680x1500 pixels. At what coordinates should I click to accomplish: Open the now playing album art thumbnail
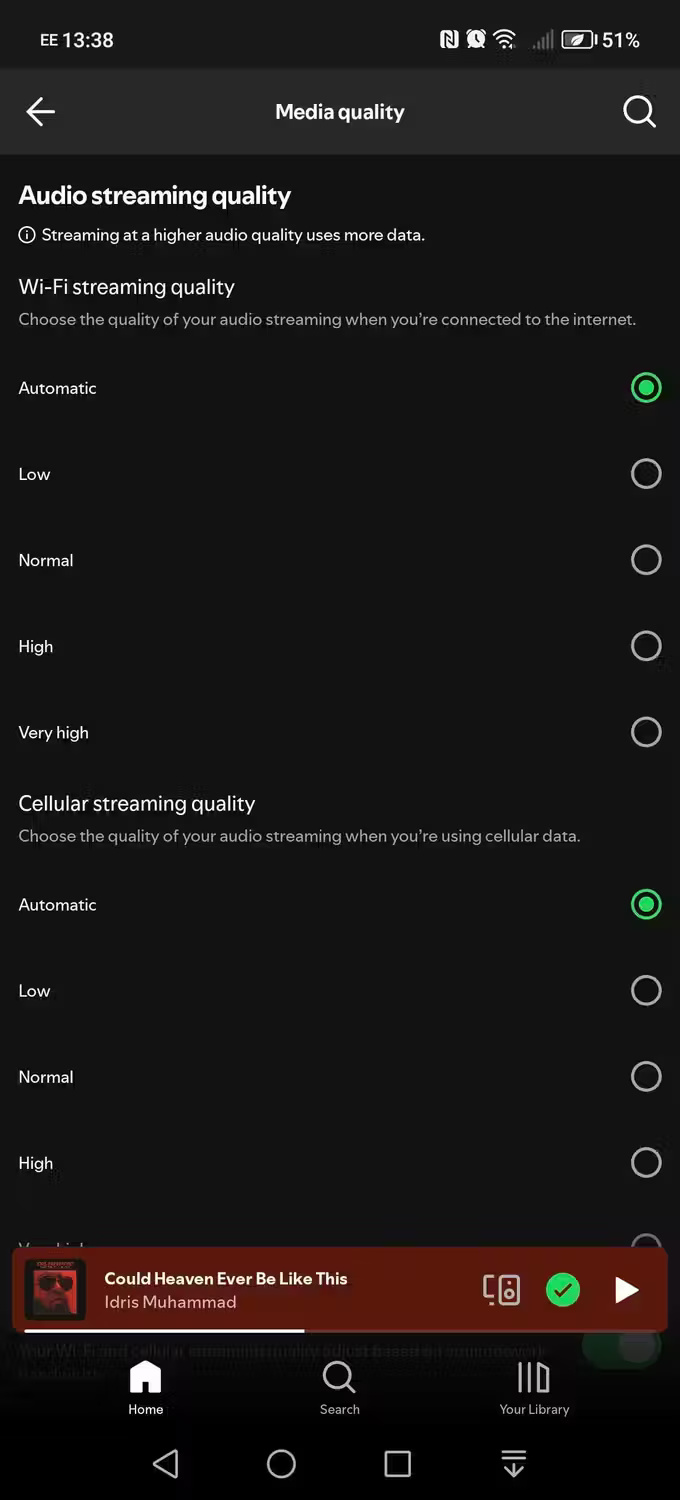tap(55, 1290)
